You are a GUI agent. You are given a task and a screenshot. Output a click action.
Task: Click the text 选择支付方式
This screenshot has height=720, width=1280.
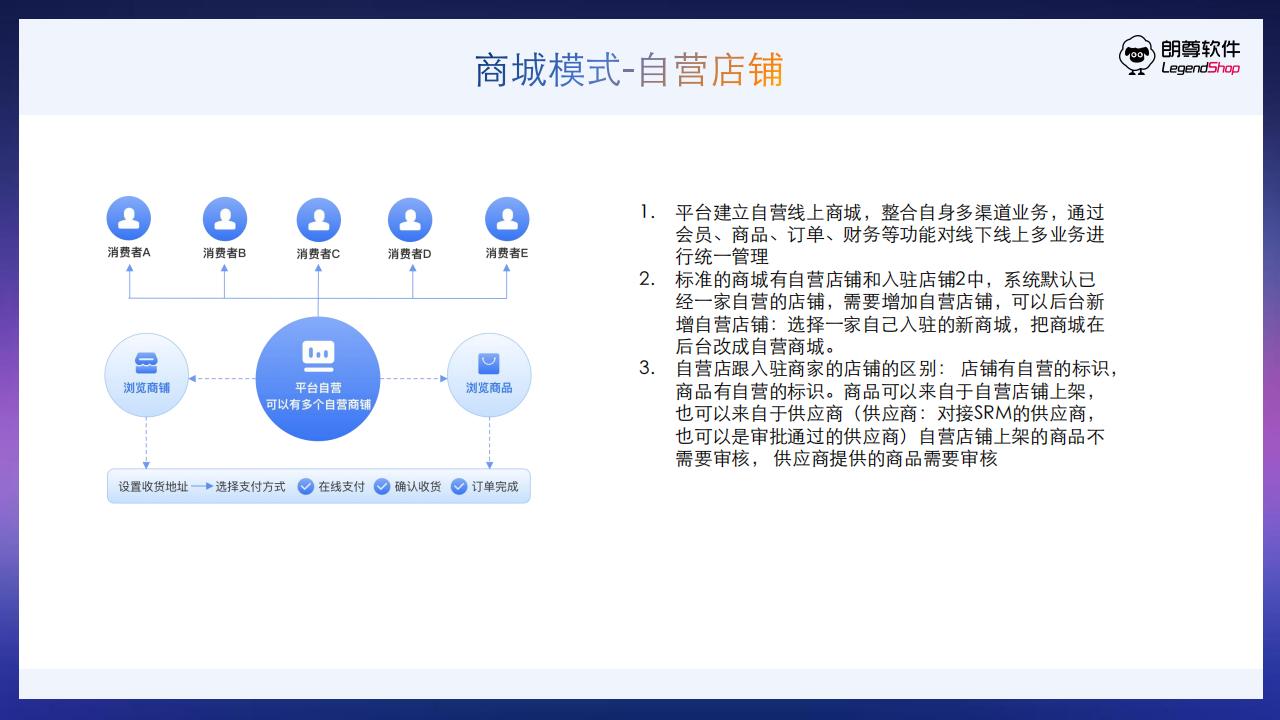coord(250,487)
